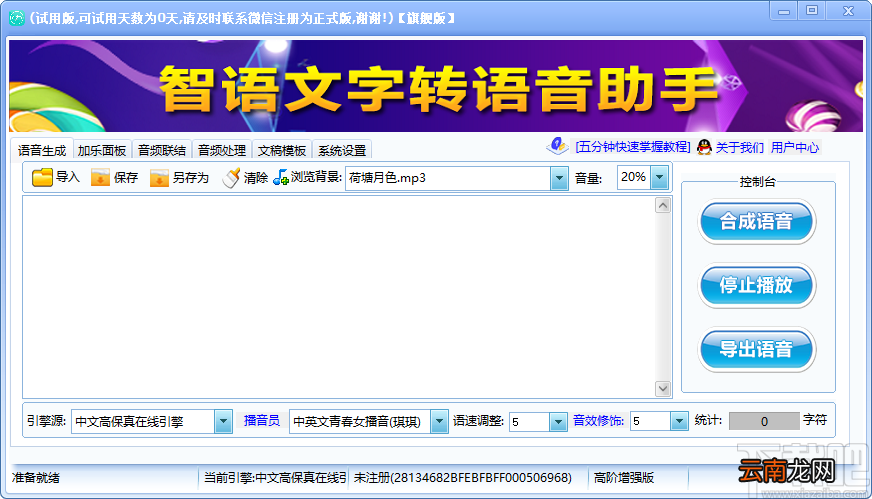
Task: Open the 关于我们 link
Action: pyautogui.click(x=740, y=147)
